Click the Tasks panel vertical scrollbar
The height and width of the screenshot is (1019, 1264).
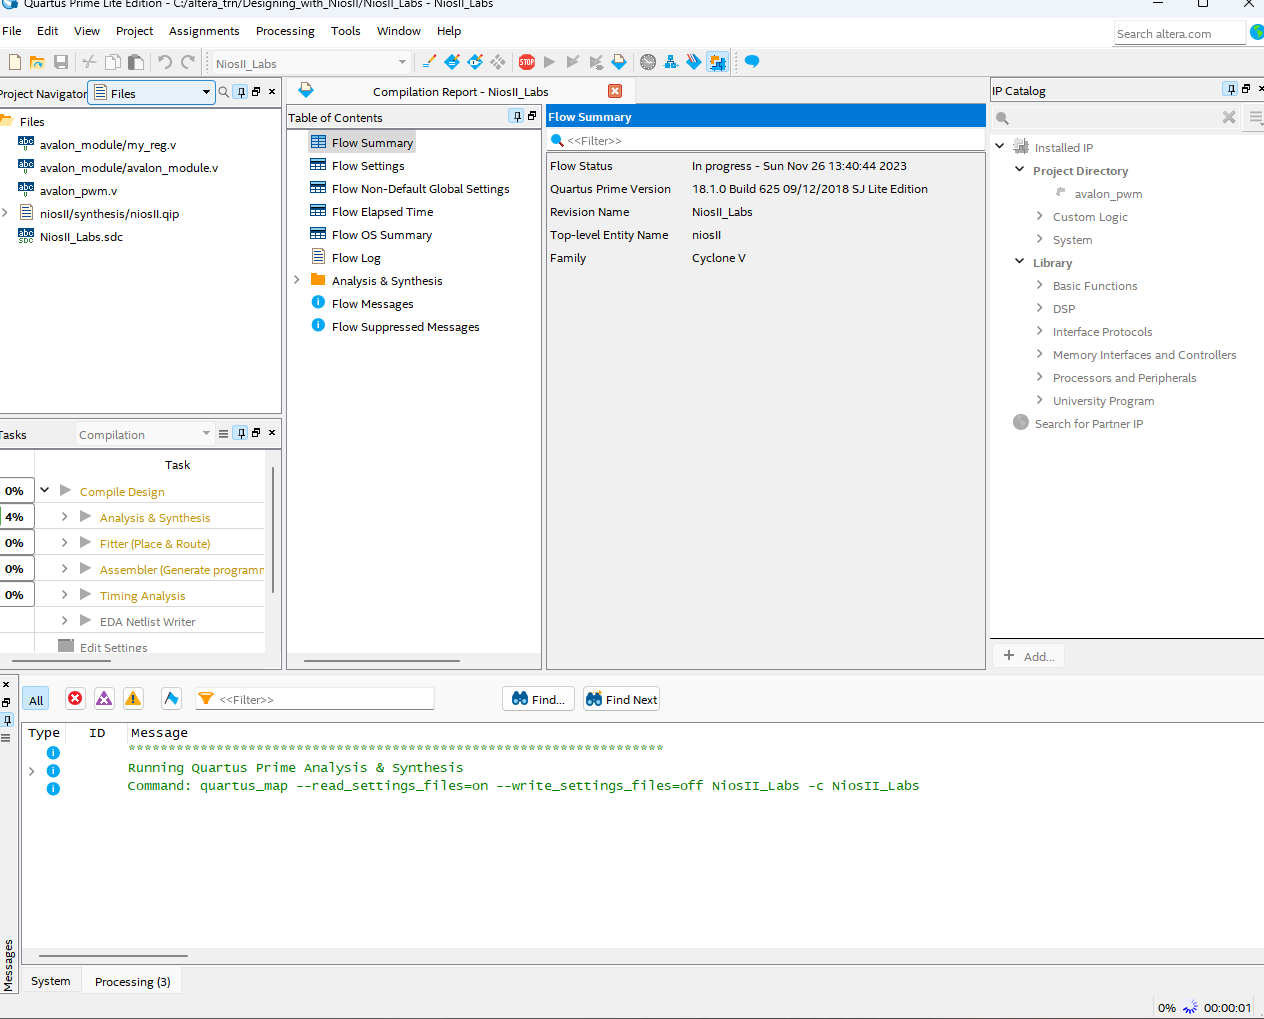pyautogui.click(x=273, y=529)
